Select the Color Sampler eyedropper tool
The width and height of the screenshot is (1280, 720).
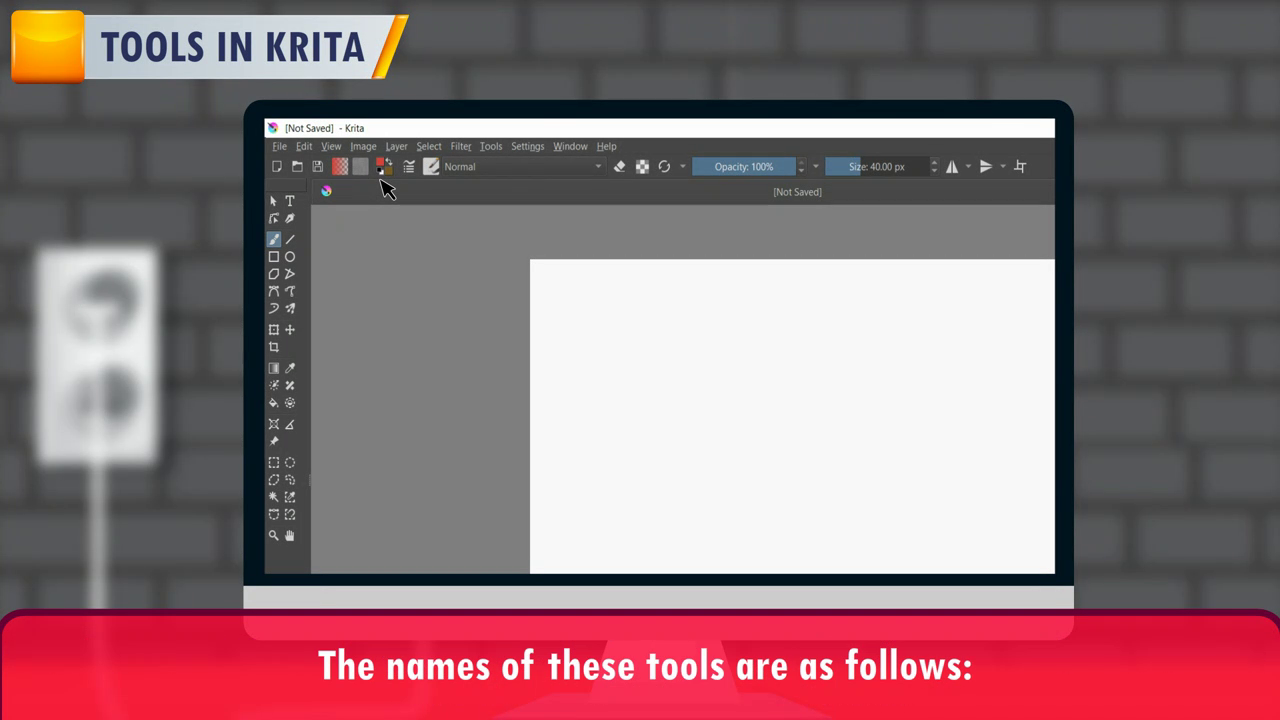click(x=290, y=368)
